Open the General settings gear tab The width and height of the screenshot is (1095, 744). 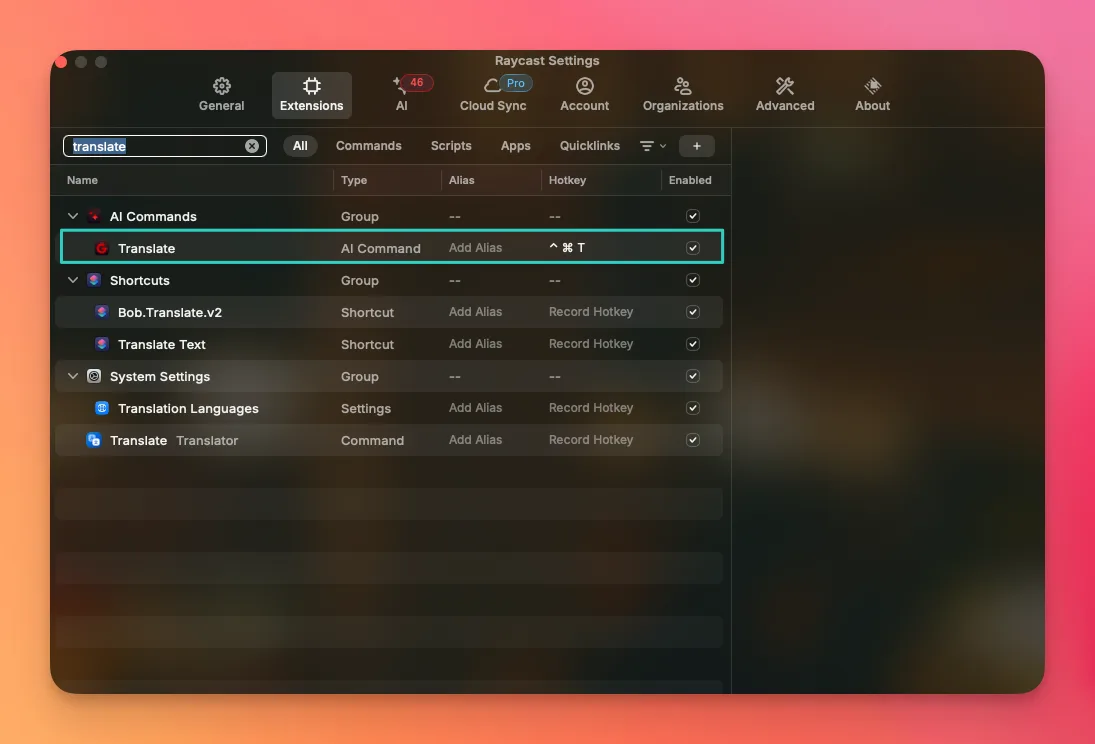(x=221, y=95)
